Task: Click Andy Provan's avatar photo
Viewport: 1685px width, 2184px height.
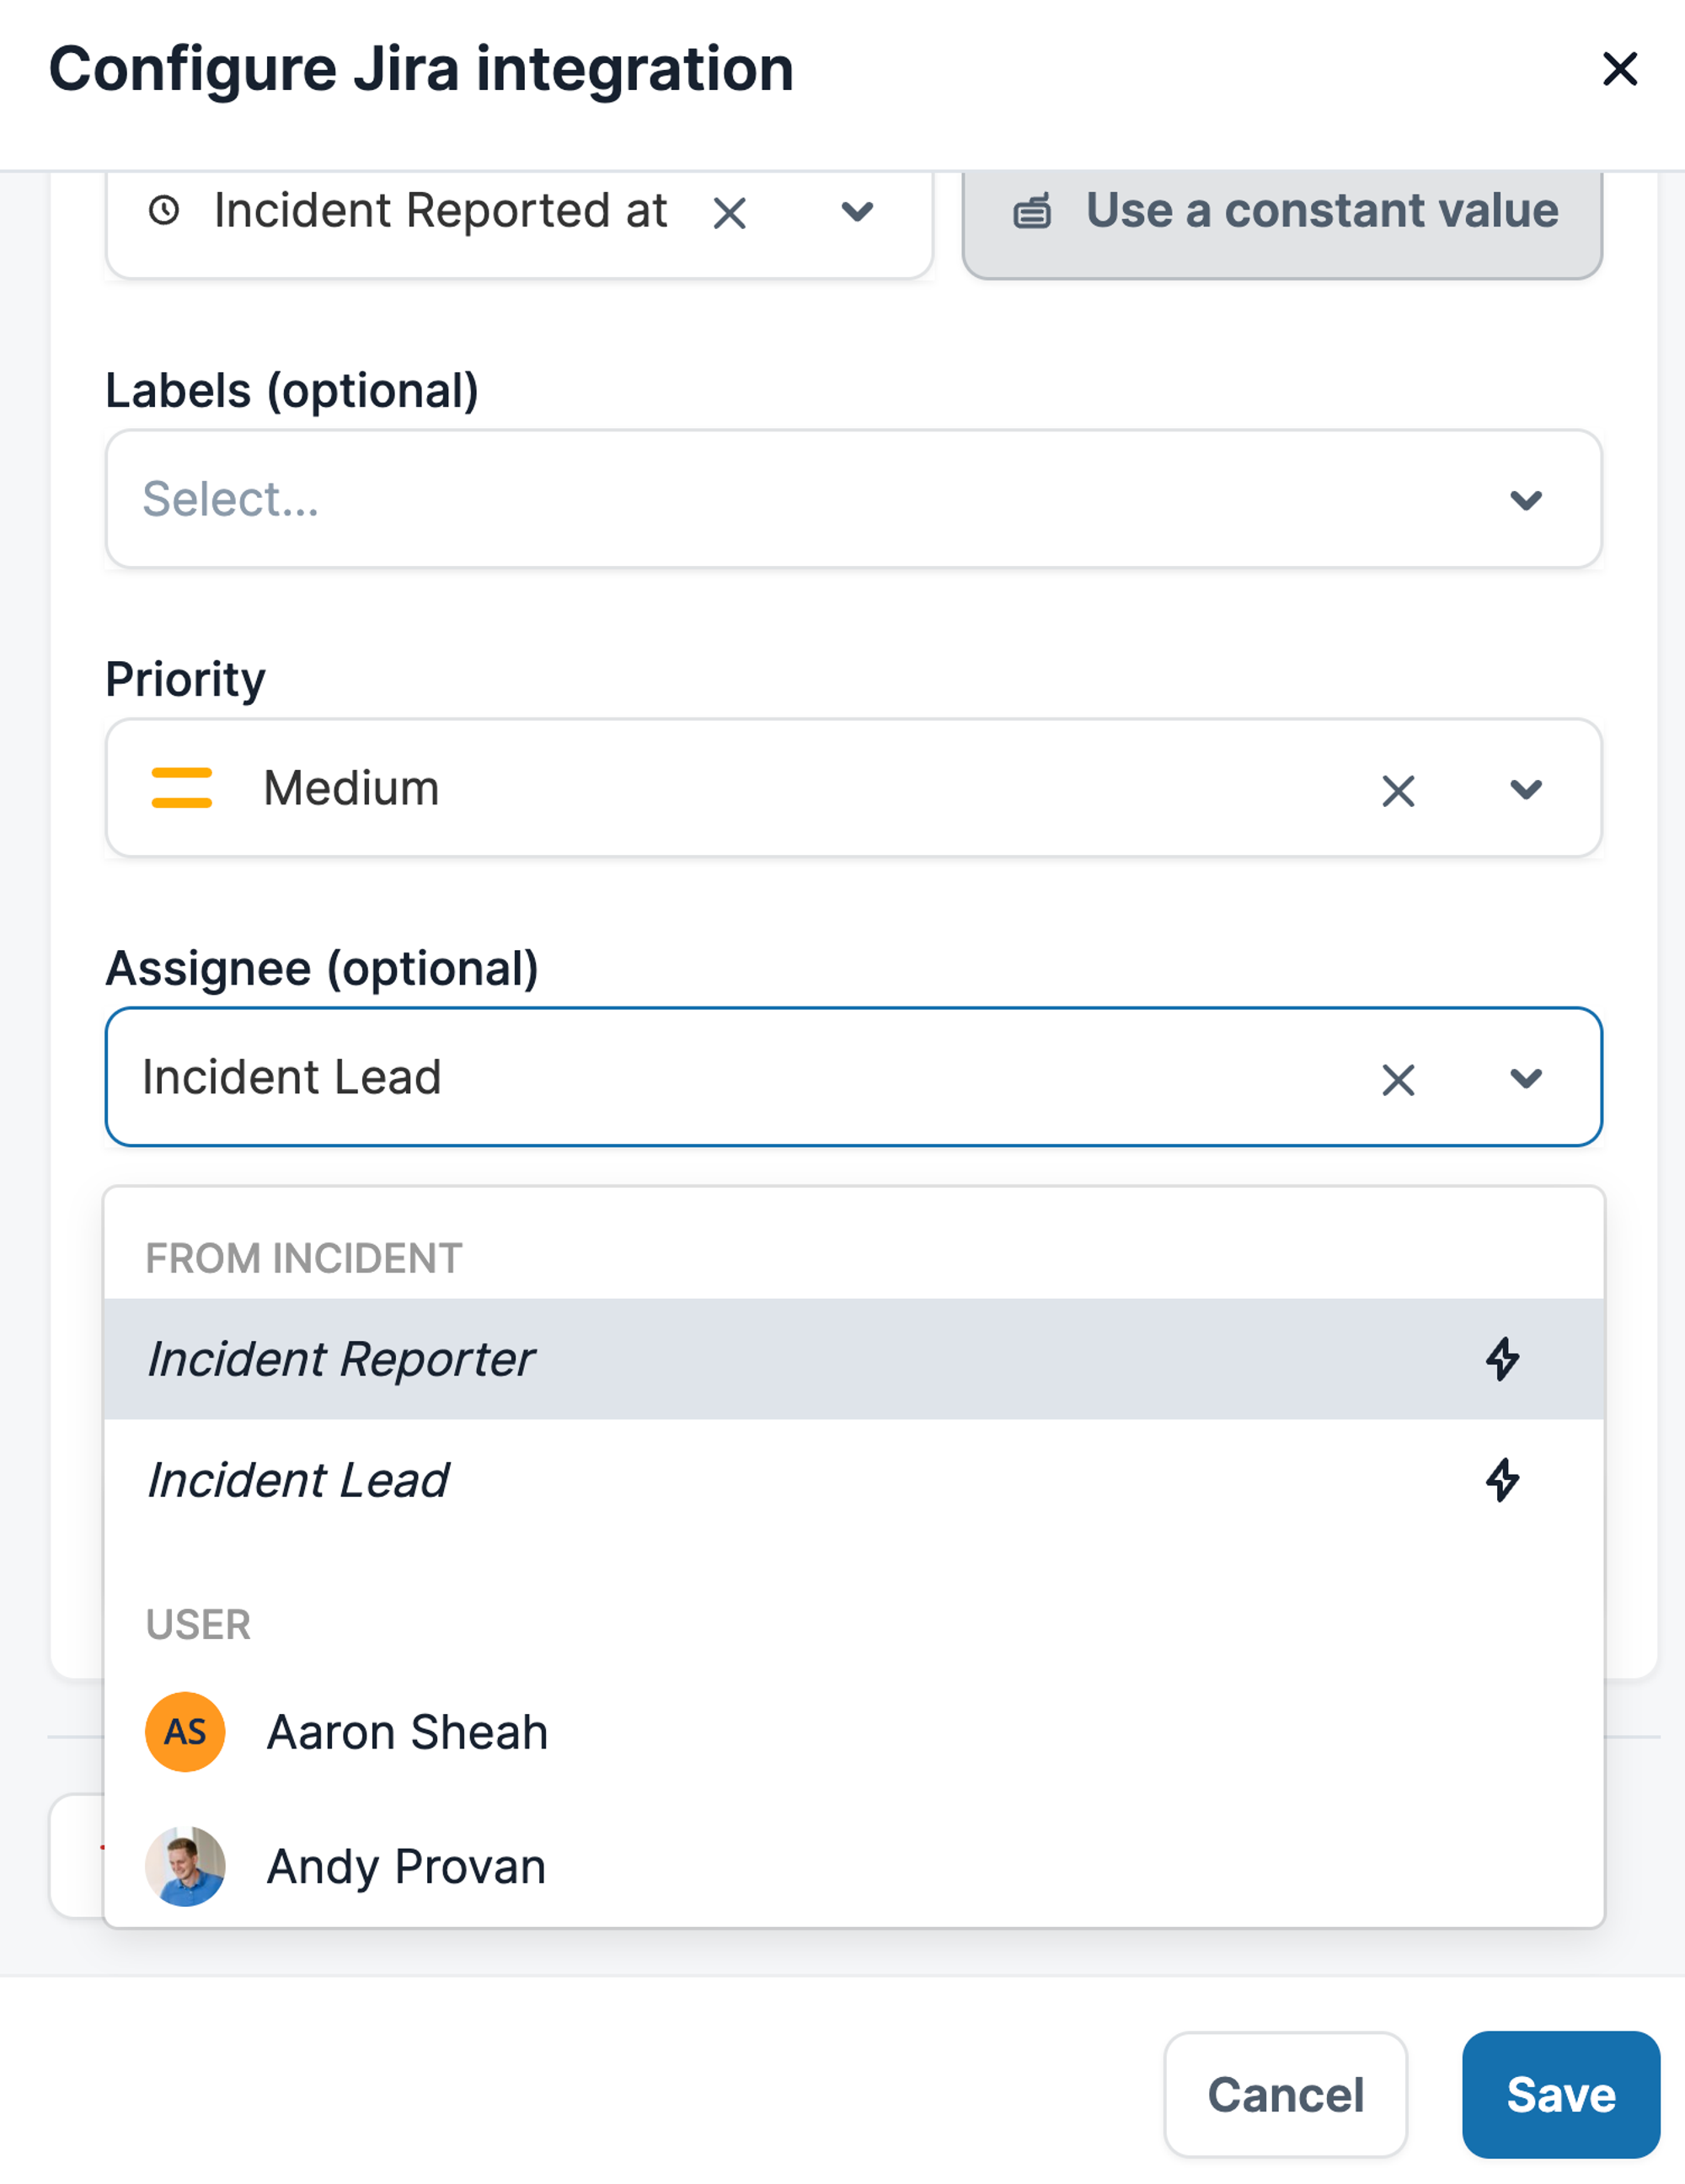Action: 185,1866
